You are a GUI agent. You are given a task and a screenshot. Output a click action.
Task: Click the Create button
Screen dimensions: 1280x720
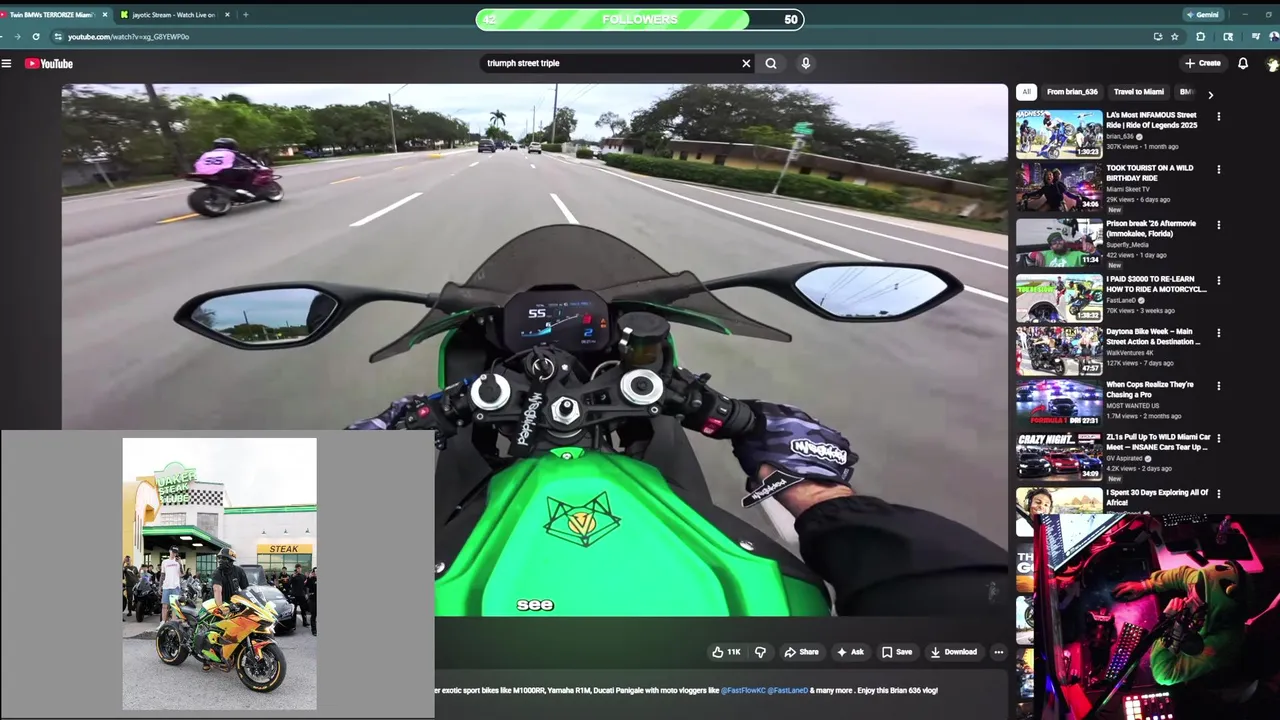coord(1203,63)
